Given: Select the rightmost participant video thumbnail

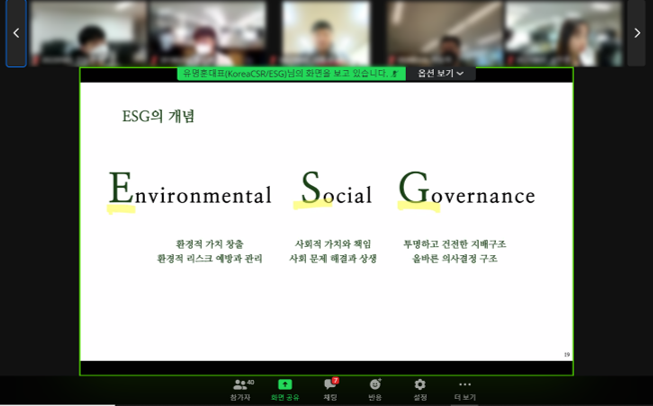Looking at the screenshot, I should tap(563, 33).
